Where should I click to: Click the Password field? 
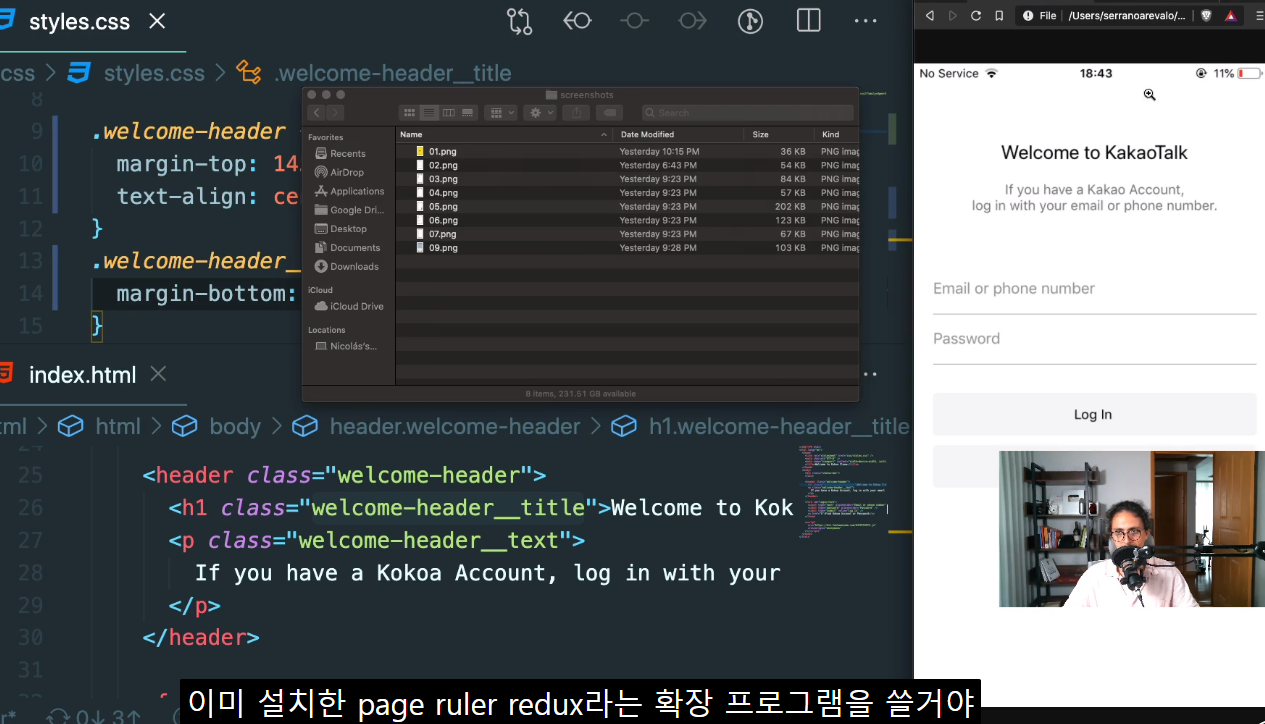(x=1094, y=339)
